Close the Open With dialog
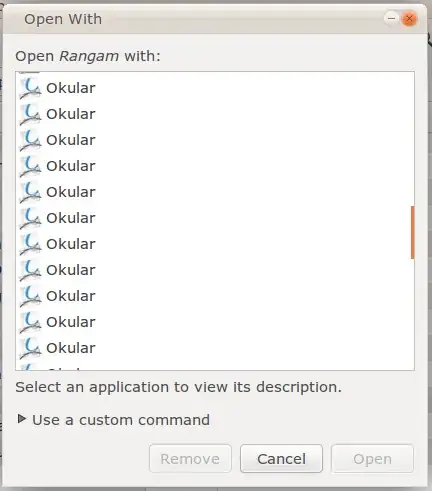The height and width of the screenshot is (491, 432). pyautogui.click(x=409, y=19)
